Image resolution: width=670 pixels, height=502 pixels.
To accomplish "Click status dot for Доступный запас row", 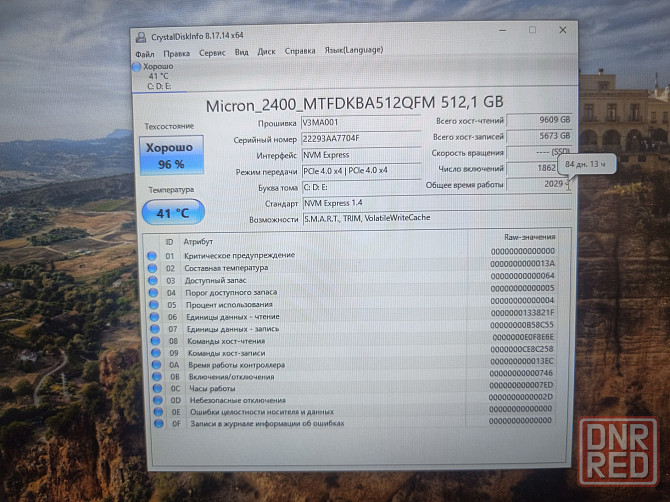I will click(x=153, y=281).
